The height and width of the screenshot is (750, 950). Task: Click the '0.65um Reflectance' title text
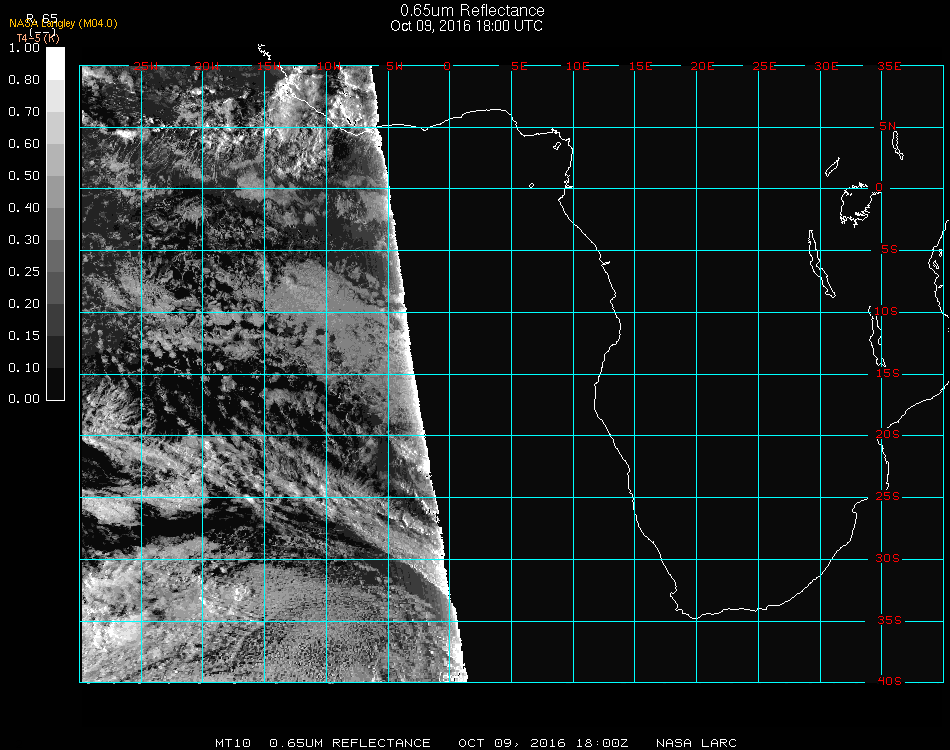472,10
